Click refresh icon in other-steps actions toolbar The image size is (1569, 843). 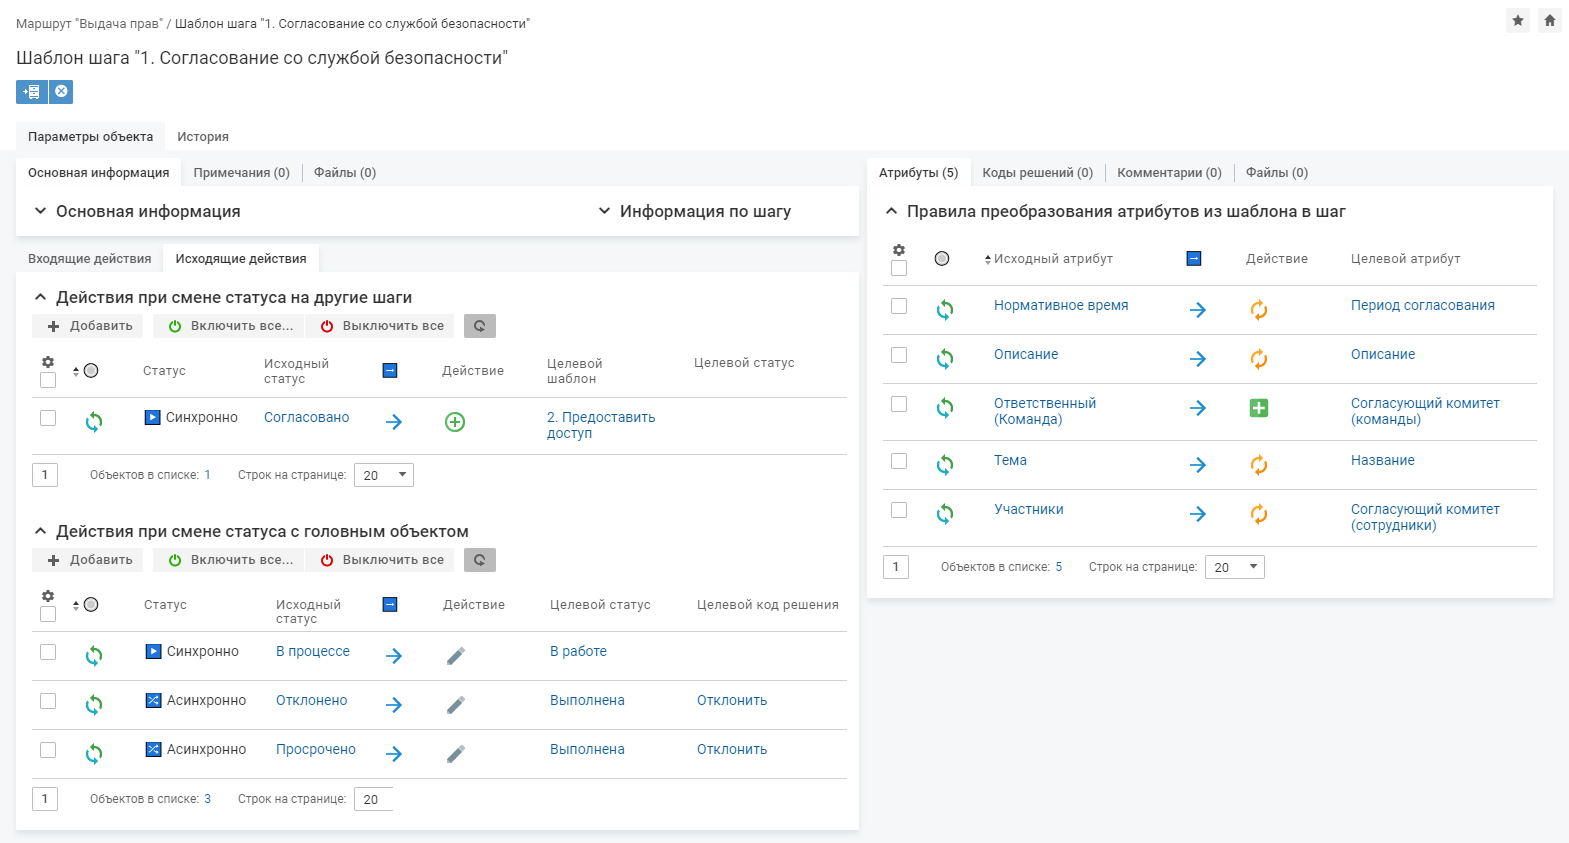tap(480, 326)
